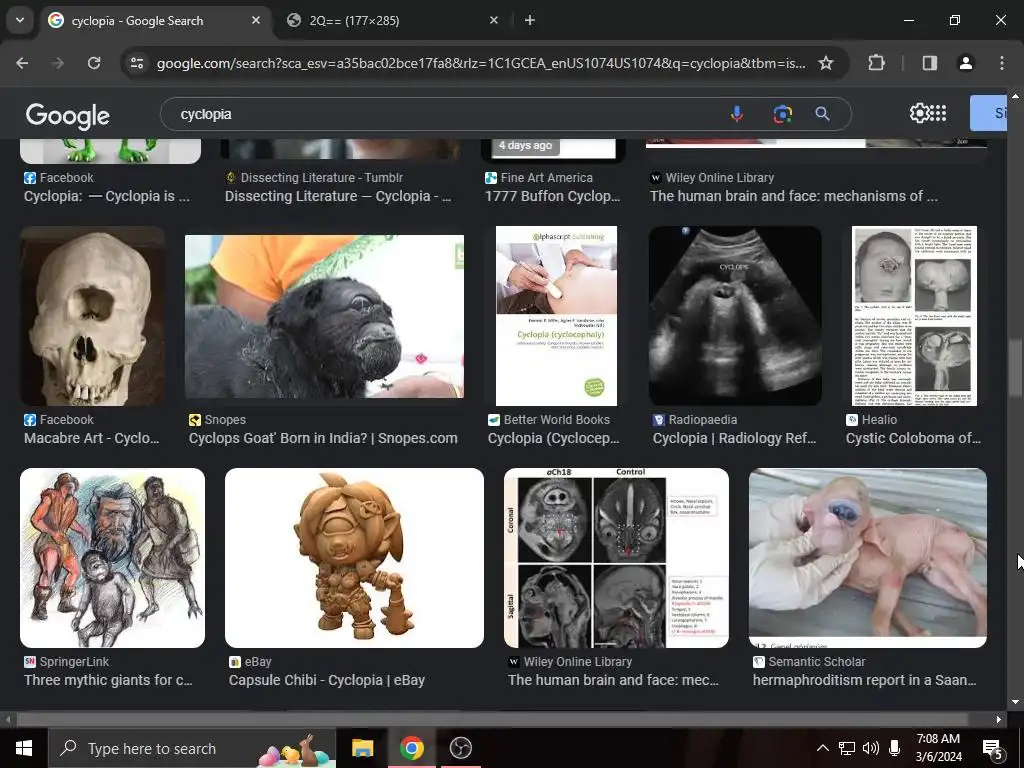The image size is (1024, 768).
Task: Open 'Macabre Art - Cyclo...' Facebook result
Action: click(91, 438)
